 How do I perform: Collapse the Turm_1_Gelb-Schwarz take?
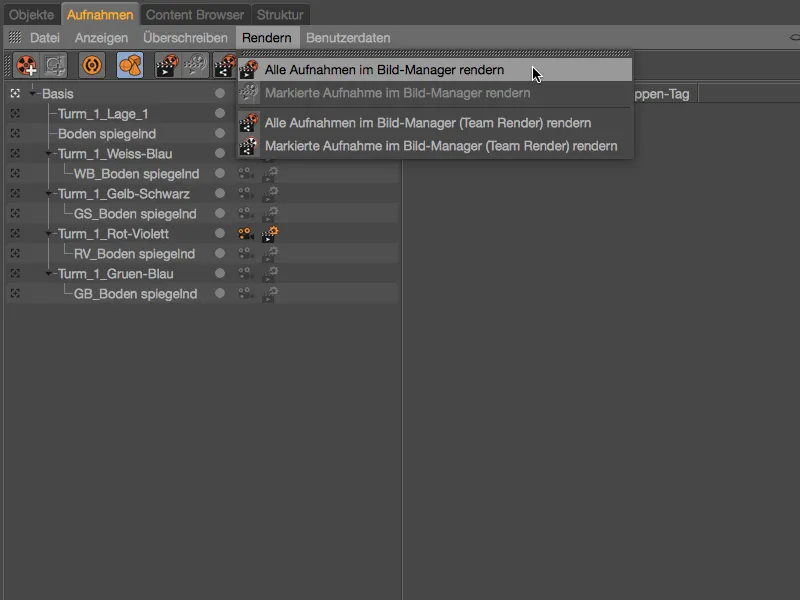(x=48, y=193)
